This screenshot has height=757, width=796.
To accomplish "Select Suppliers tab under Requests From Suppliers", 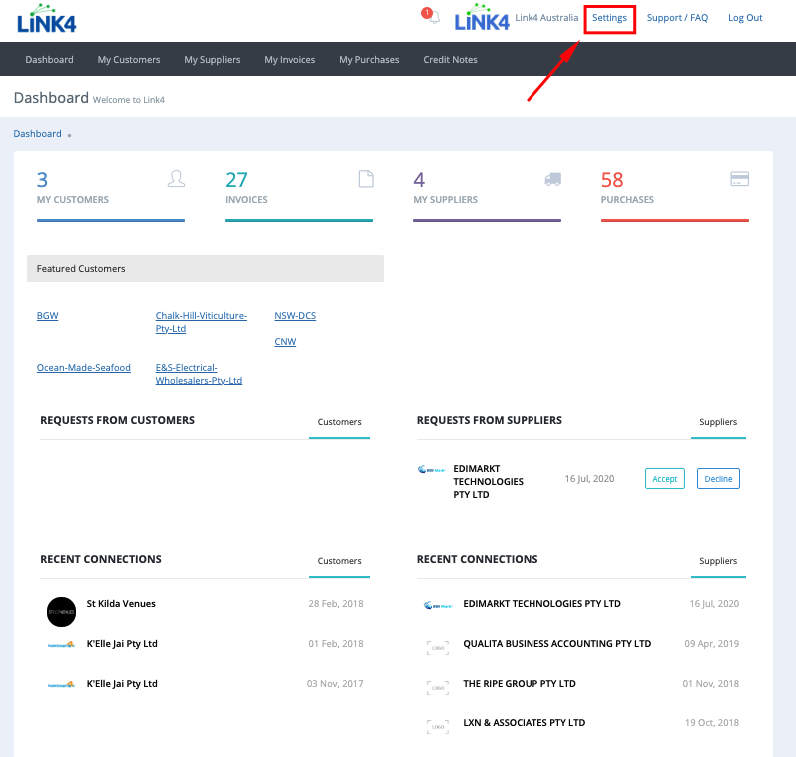I will (718, 422).
